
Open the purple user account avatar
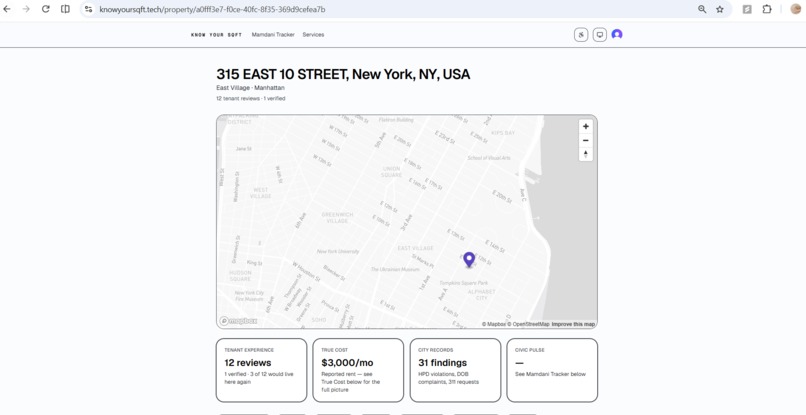point(617,34)
